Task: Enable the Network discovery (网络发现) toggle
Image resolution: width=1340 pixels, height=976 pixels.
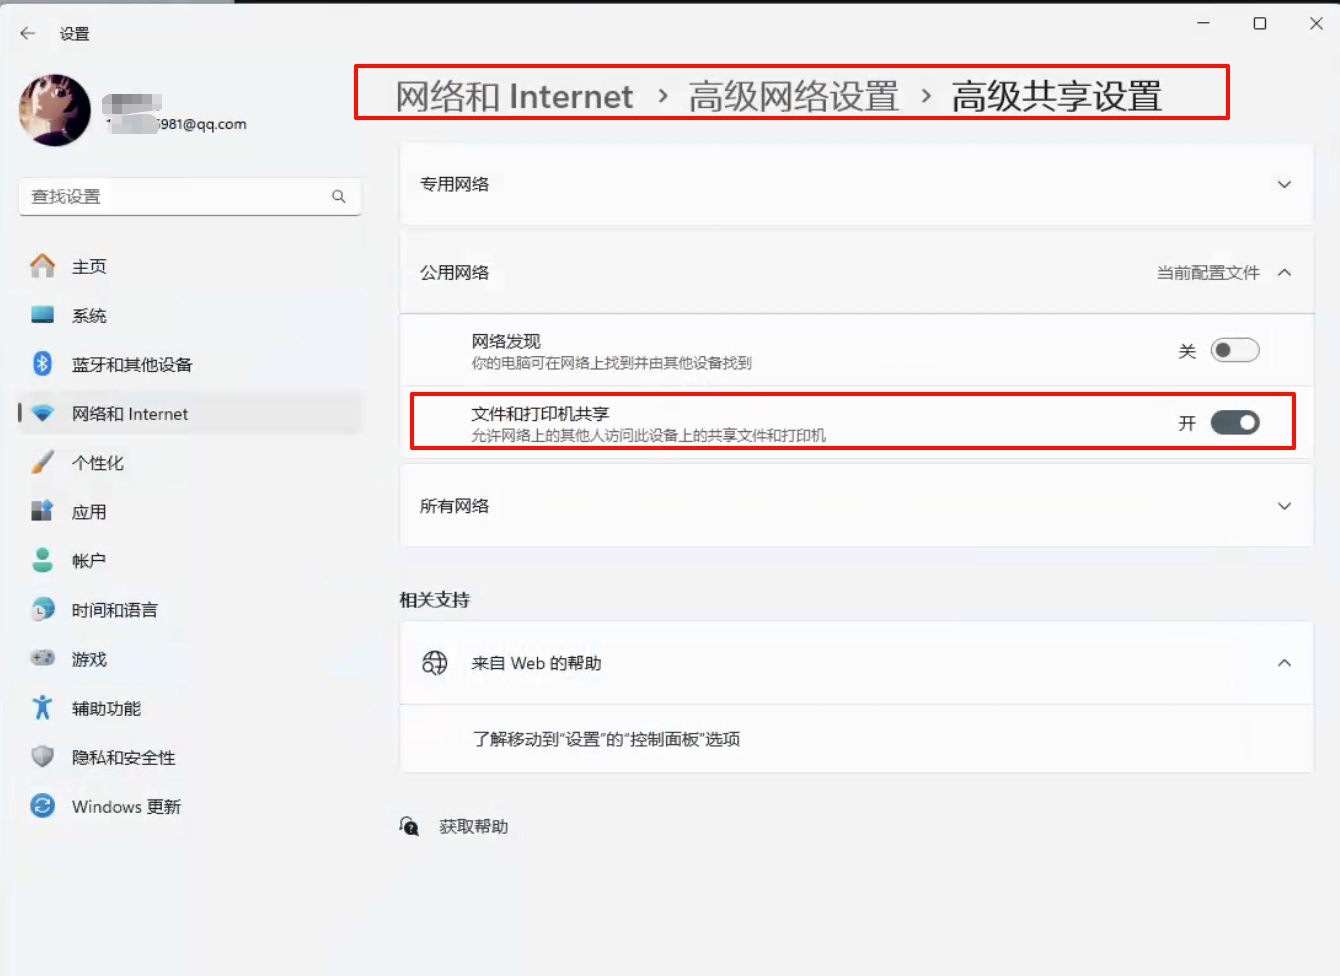Action: pos(1234,351)
